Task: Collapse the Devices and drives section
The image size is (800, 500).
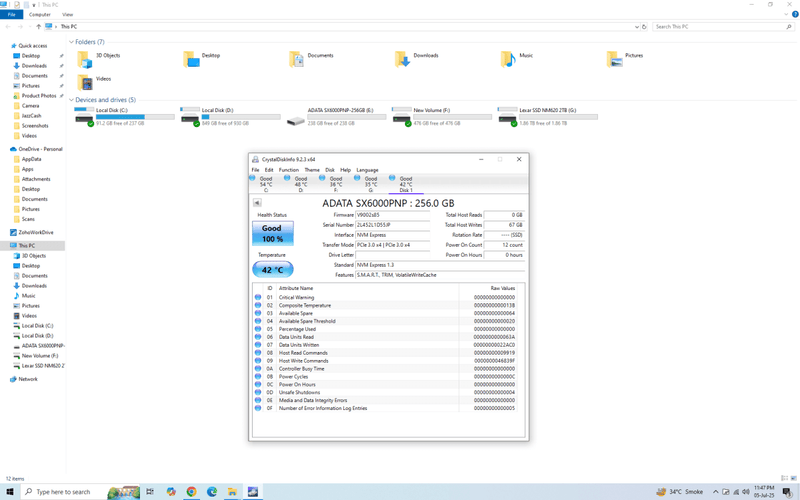Action: pos(71,100)
